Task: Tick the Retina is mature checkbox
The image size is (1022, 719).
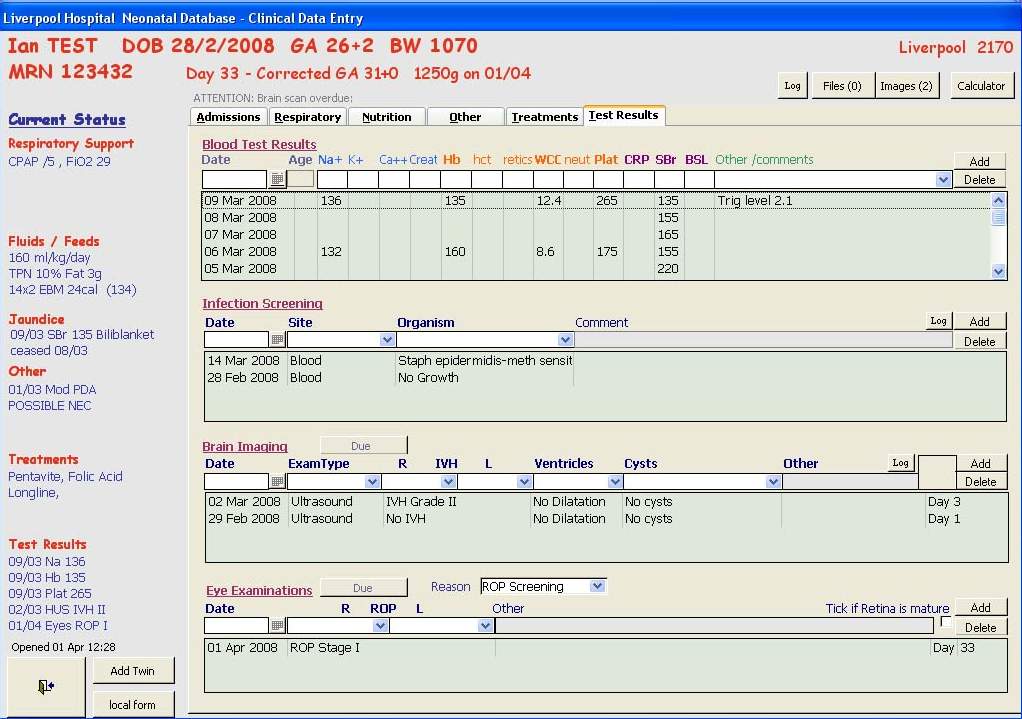Action: coord(946,623)
